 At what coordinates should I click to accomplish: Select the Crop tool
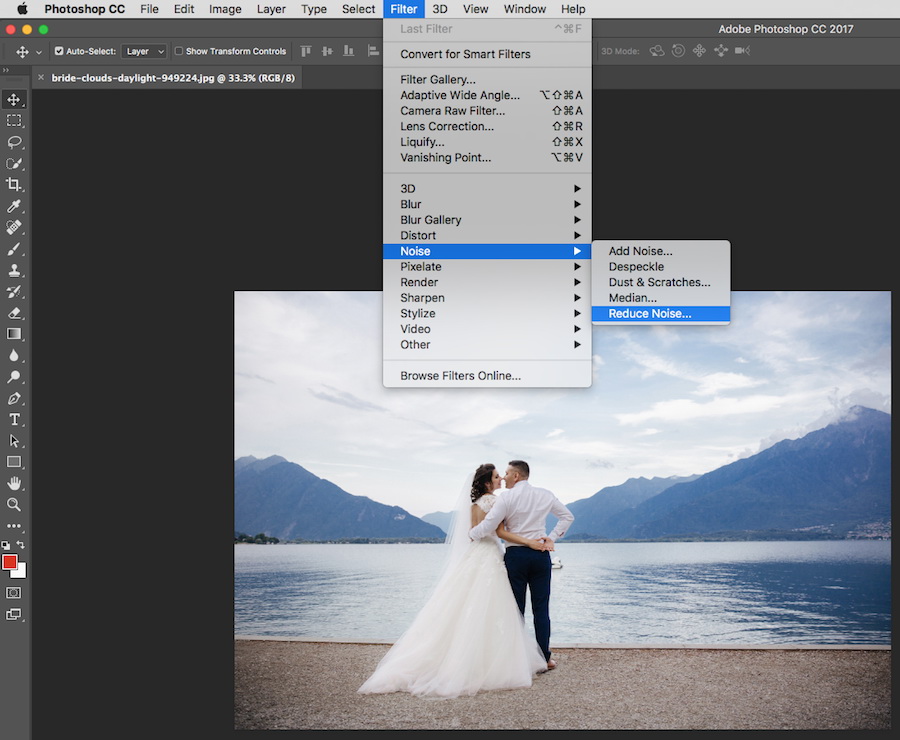[x=14, y=184]
